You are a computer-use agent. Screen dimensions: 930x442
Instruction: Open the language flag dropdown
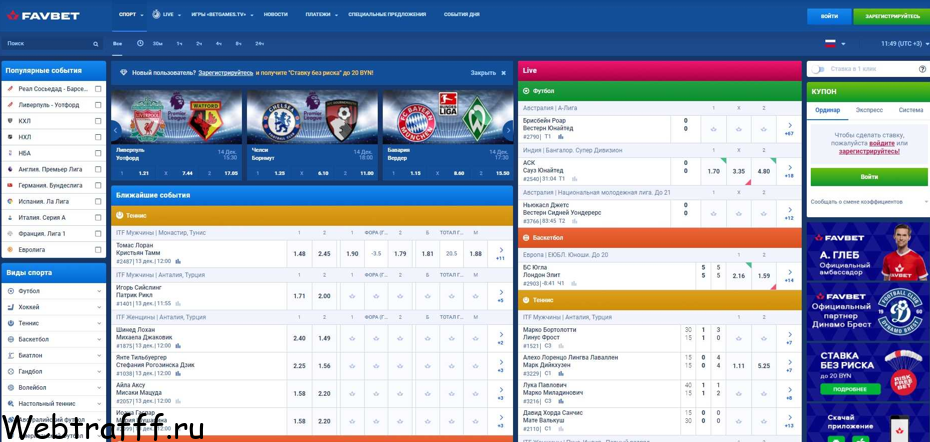(835, 44)
